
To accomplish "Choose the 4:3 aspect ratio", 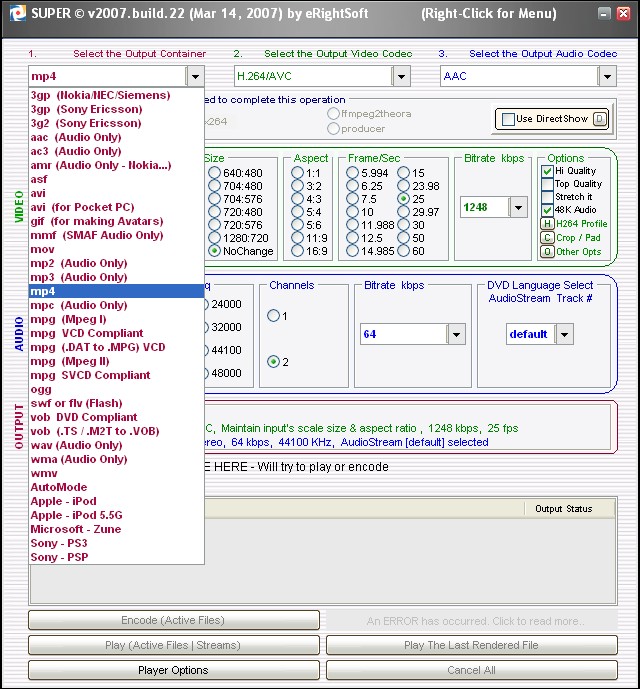I will (298, 199).
